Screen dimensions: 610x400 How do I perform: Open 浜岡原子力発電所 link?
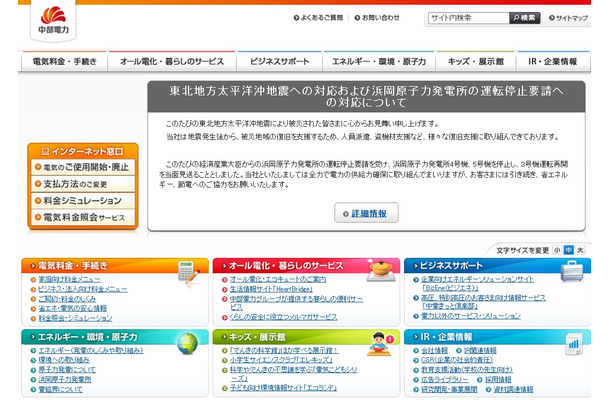coord(65,379)
